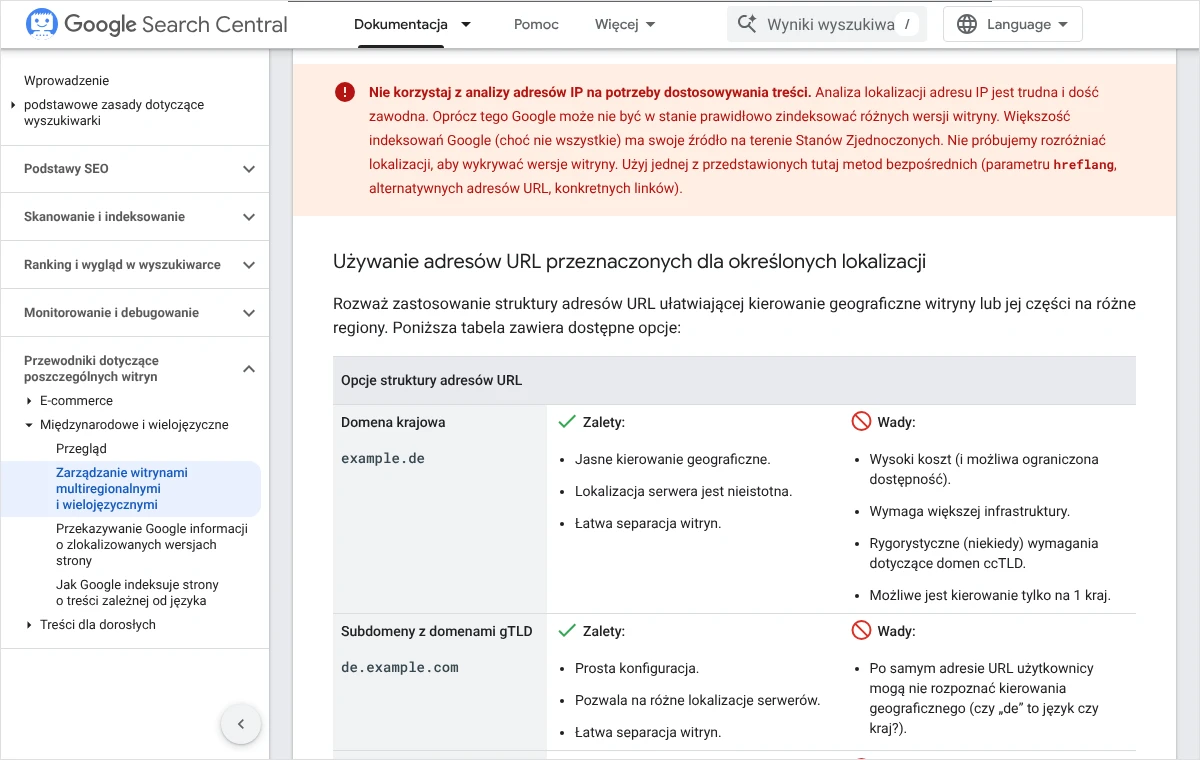Viewport: 1200px width, 760px height.
Task: Open the Pomoc tab
Action: (536, 24)
